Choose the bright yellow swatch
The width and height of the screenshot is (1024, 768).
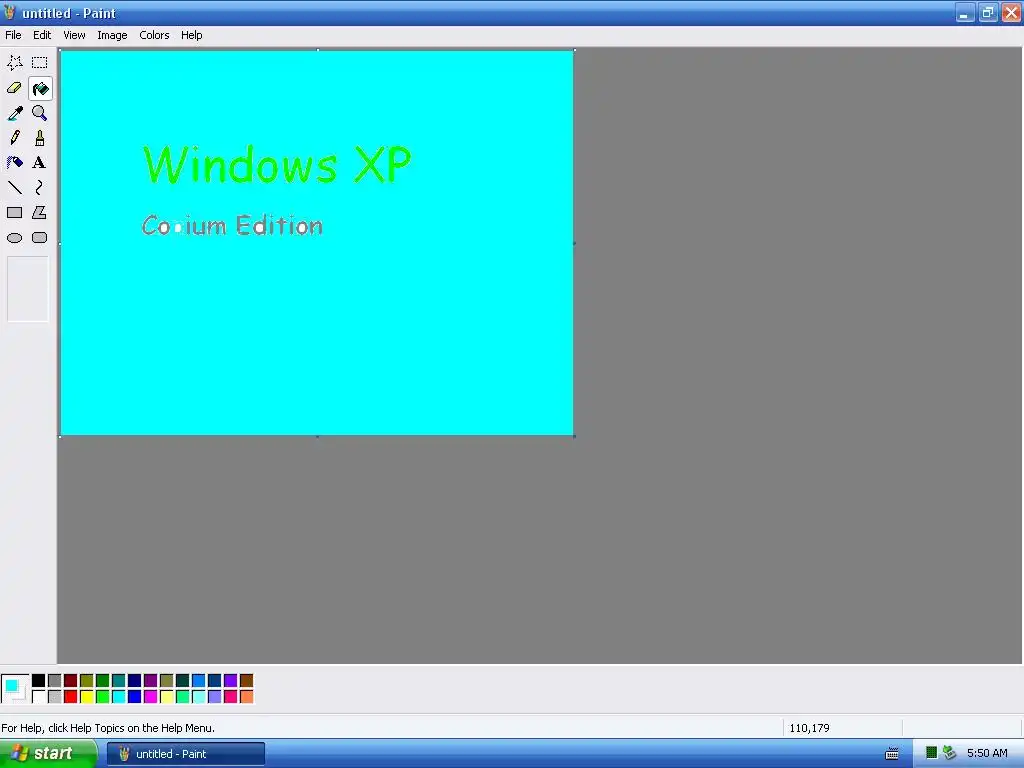coord(86,697)
